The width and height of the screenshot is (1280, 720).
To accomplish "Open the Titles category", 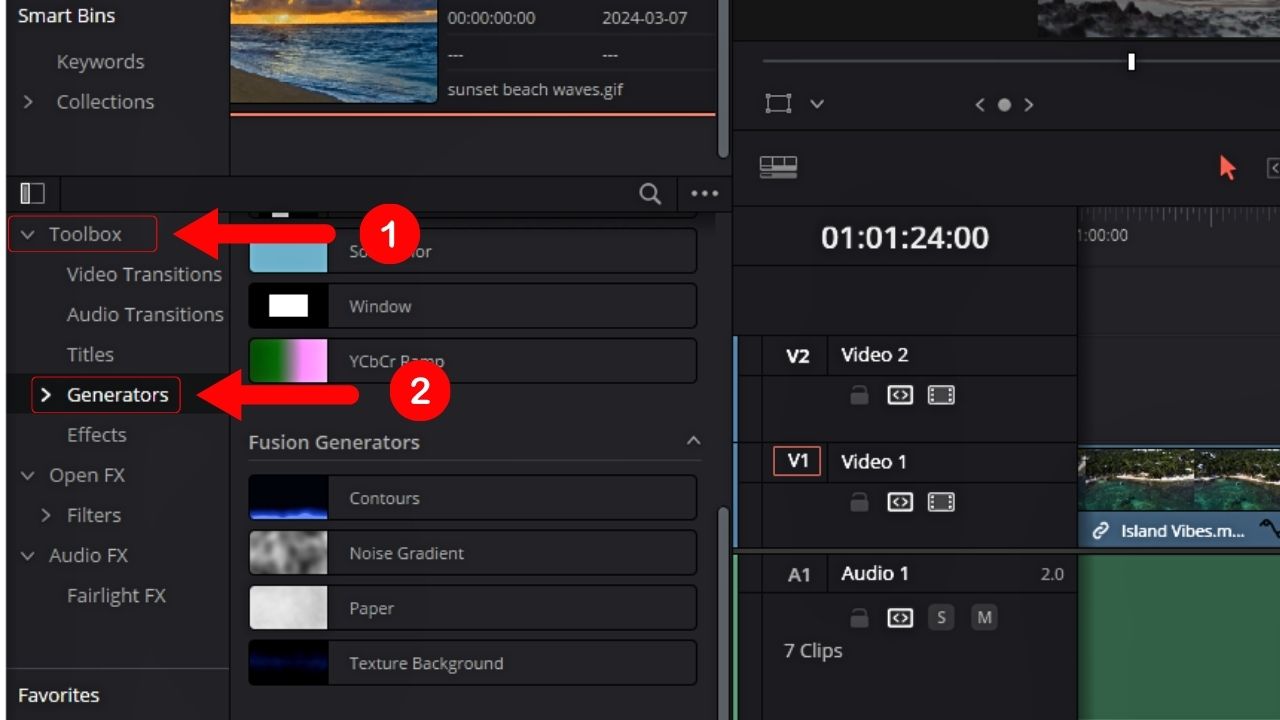I will 90,354.
